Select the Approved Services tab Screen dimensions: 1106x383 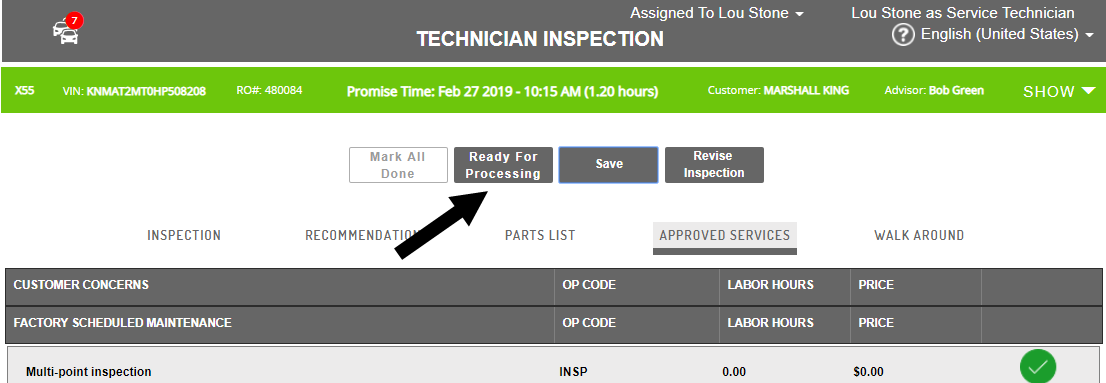pyautogui.click(x=724, y=235)
